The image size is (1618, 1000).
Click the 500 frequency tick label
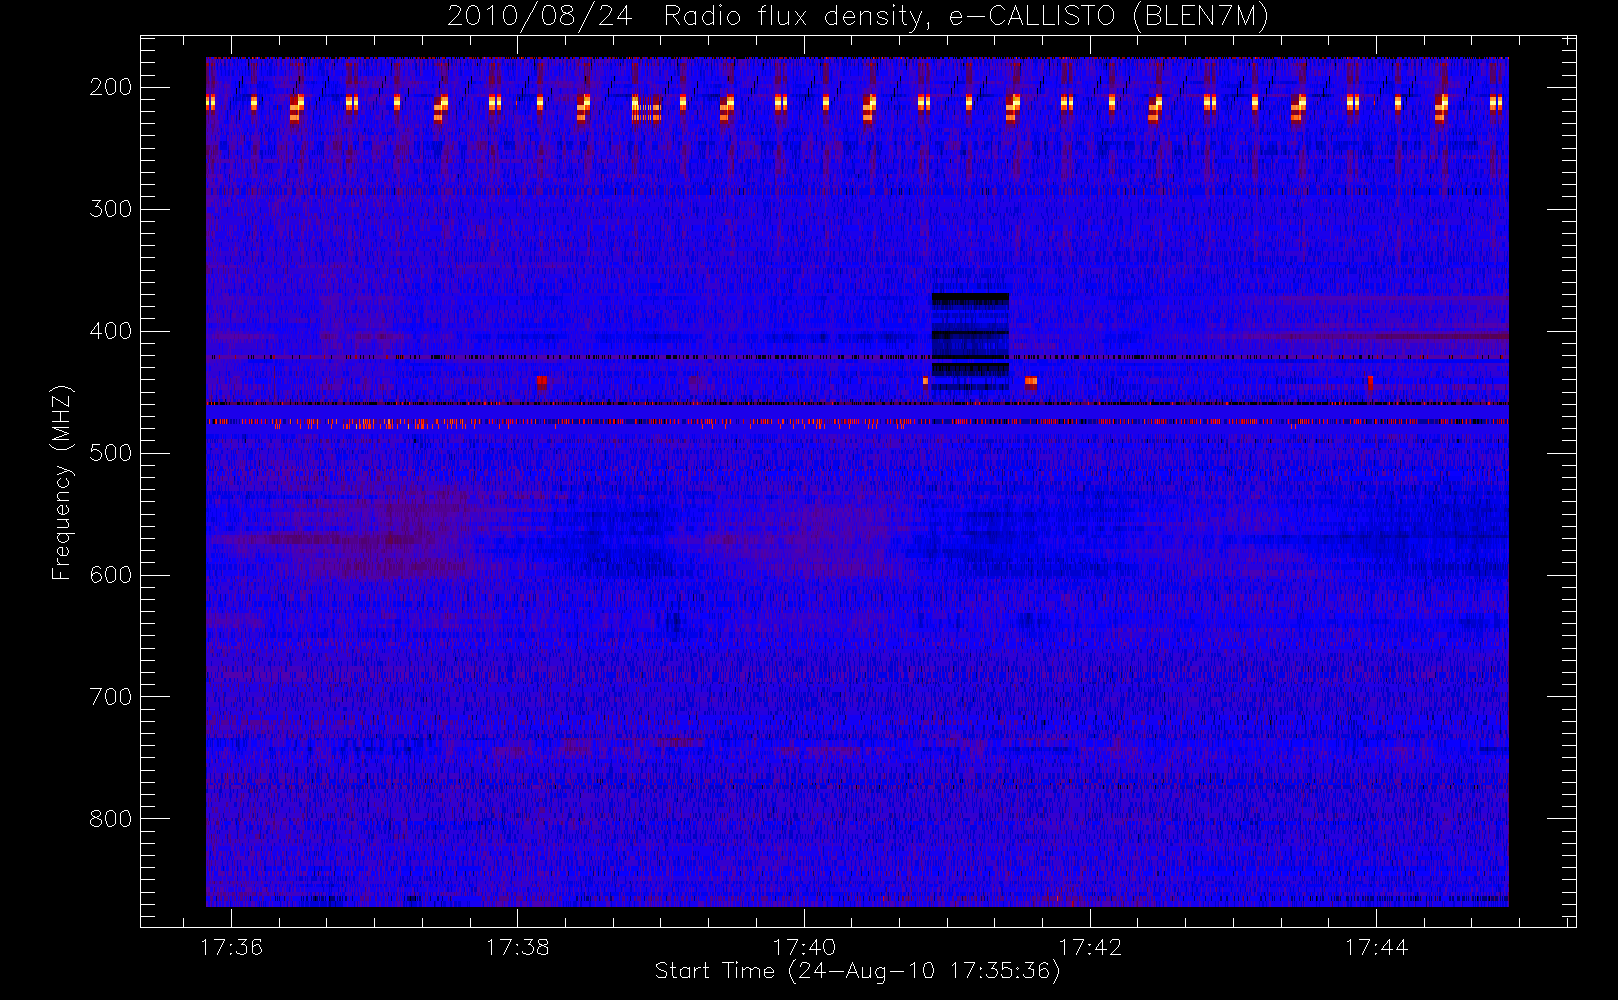pos(110,453)
